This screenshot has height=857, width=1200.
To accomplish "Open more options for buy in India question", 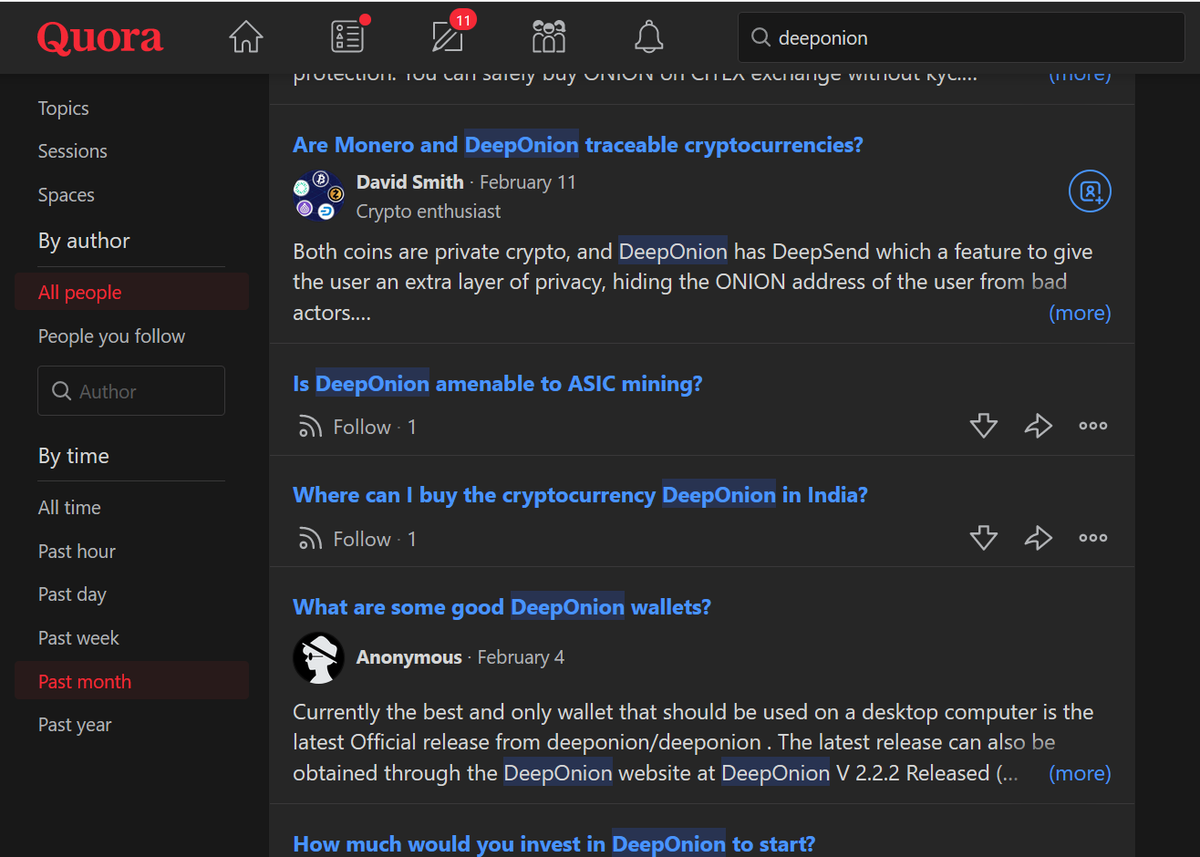I will (1093, 538).
